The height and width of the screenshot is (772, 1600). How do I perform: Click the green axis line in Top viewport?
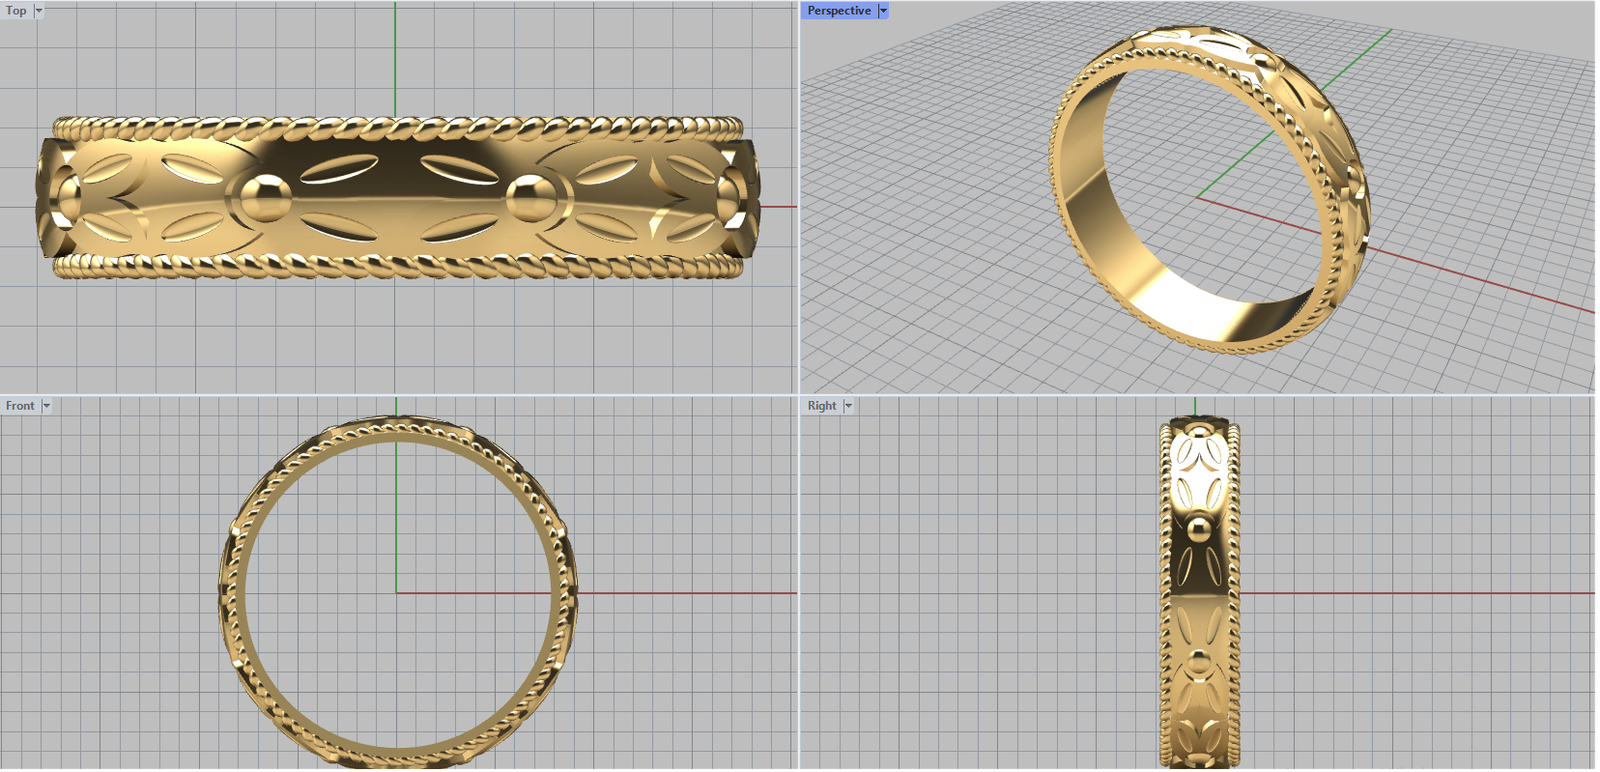tap(395, 60)
